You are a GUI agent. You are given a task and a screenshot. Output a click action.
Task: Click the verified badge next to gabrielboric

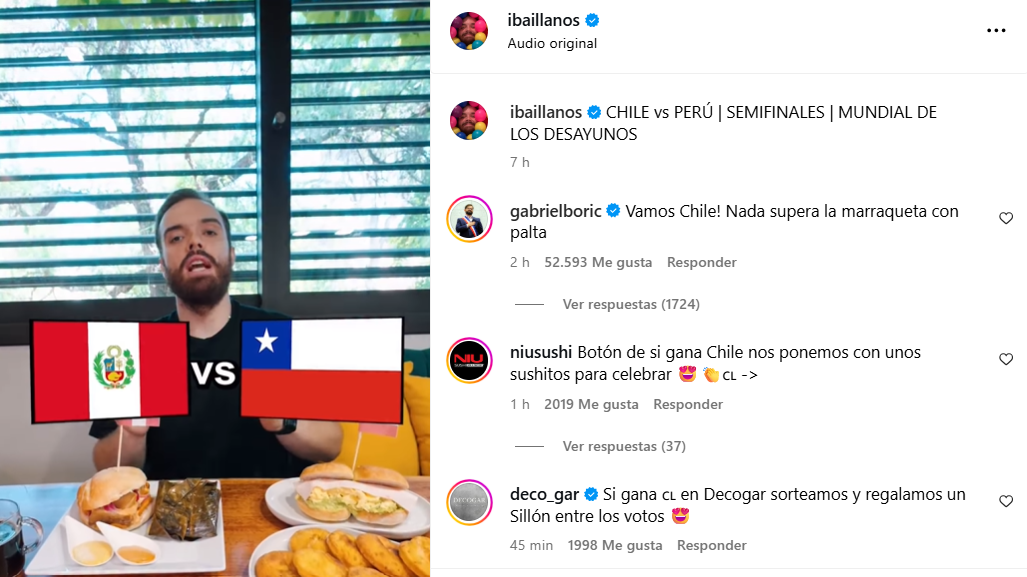(613, 211)
